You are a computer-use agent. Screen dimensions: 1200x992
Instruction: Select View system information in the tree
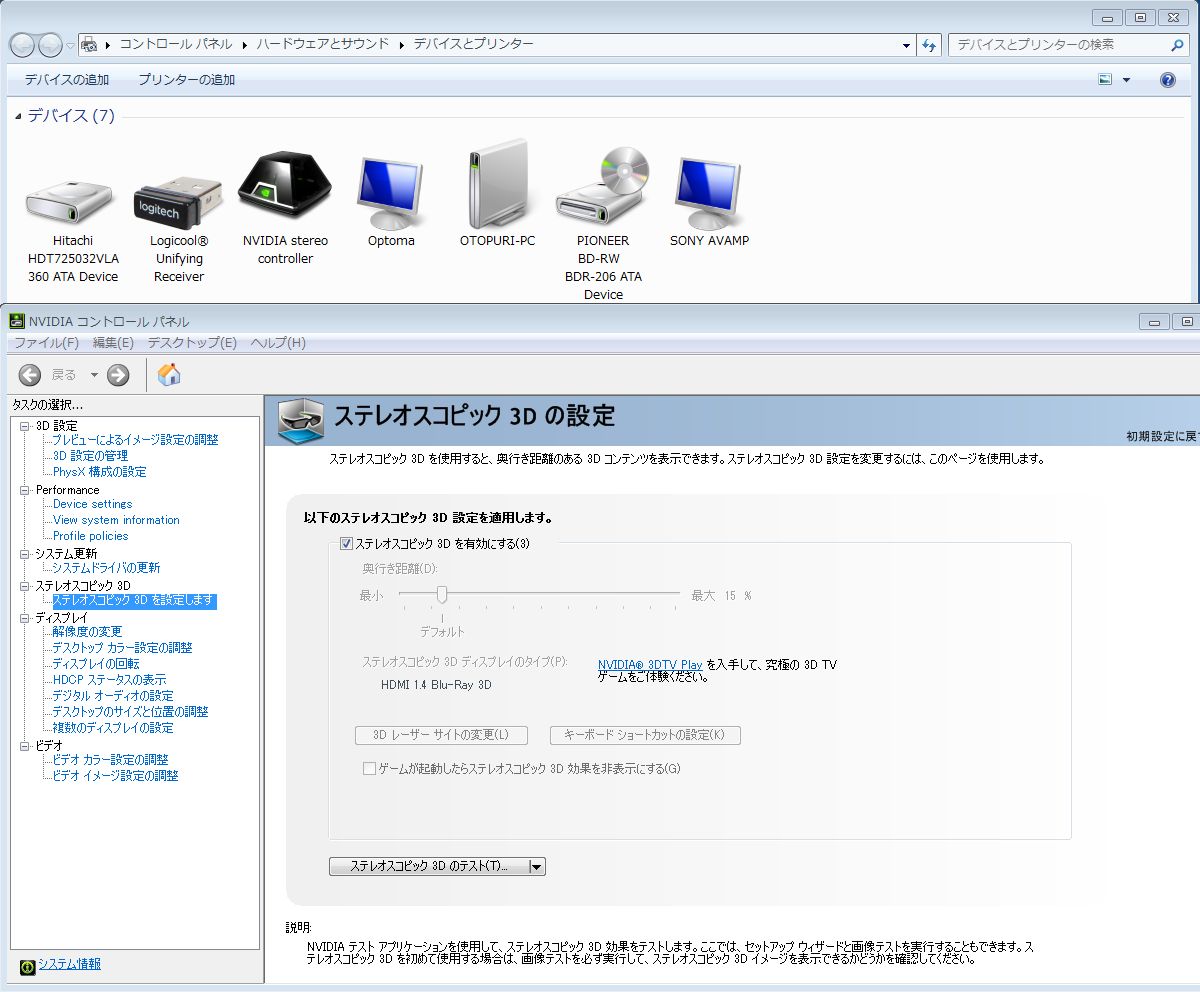(116, 520)
